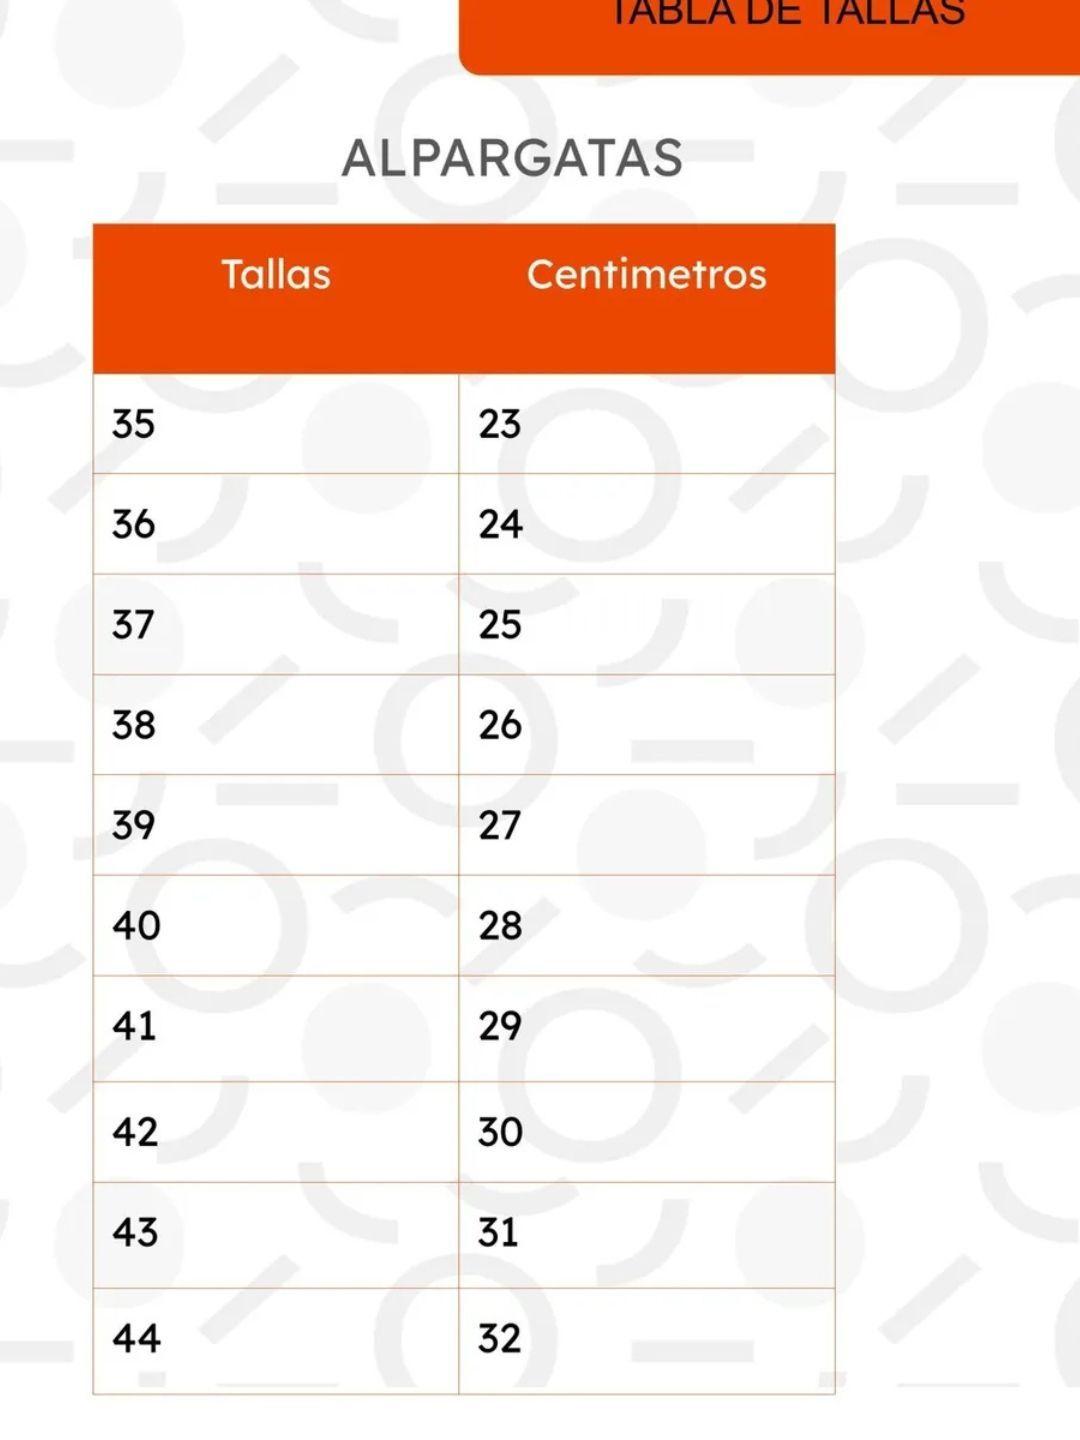This screenshot has height=1440, width=1080.
Task: Select size 36 in the table
Action: click(276, 524)
